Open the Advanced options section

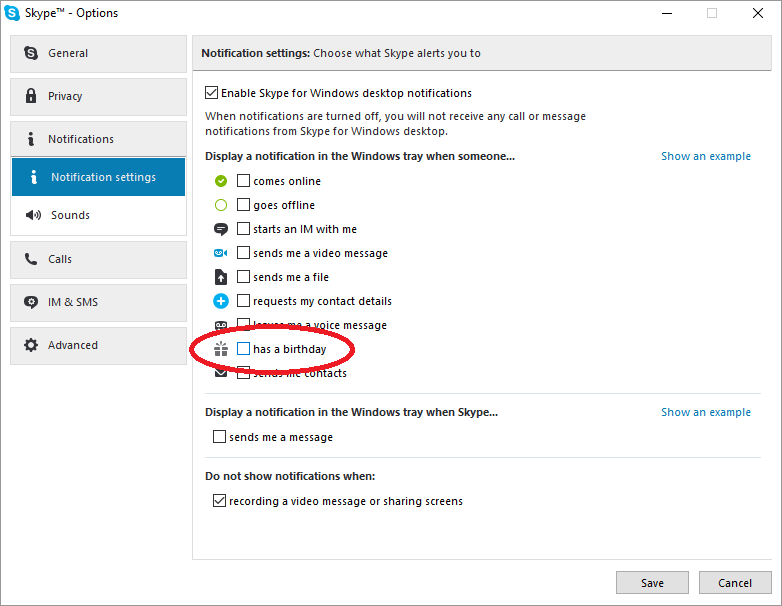click(98, 345)
